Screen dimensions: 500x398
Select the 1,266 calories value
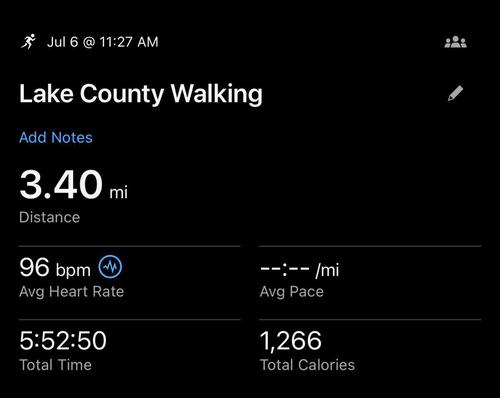point(291,341)
